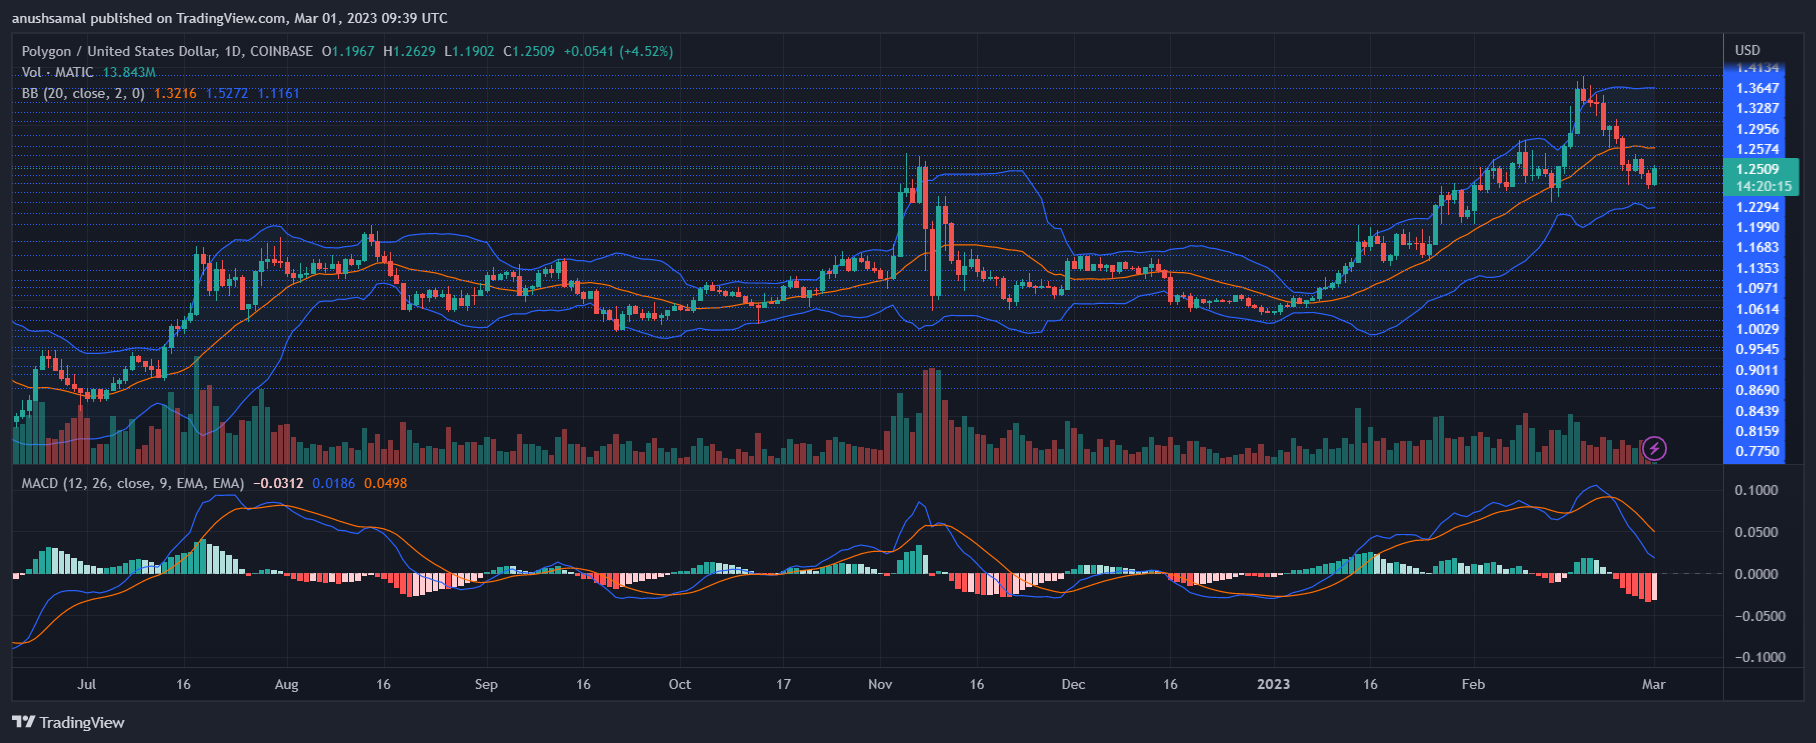Click the MACD histogram value −0.0312

(x=278, y=483)
